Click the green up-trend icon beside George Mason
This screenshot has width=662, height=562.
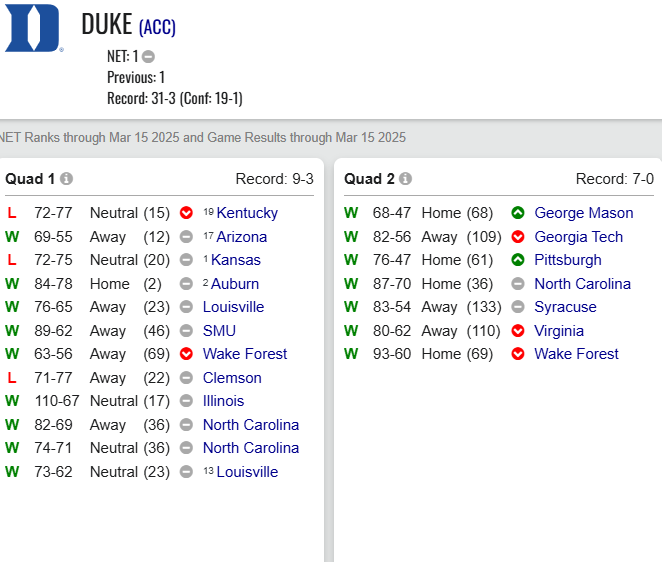pos(518,213)
